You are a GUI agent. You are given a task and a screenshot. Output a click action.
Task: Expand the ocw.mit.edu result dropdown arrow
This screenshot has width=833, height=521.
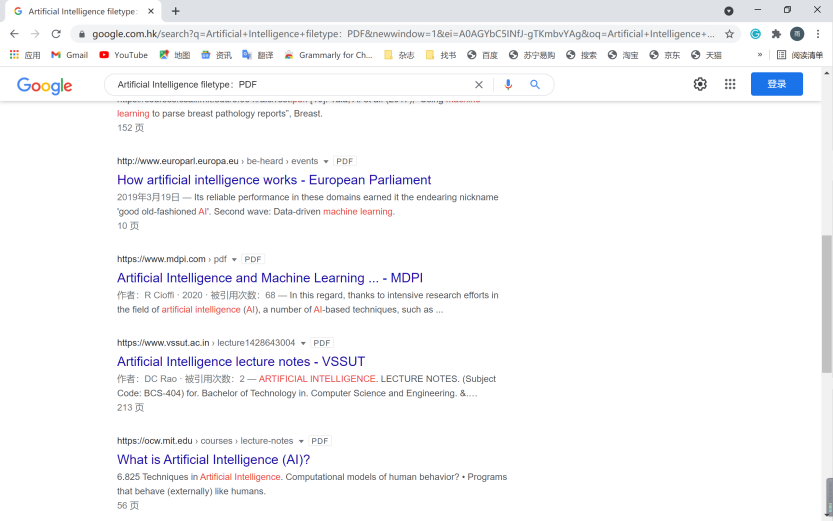coord(301,441)
